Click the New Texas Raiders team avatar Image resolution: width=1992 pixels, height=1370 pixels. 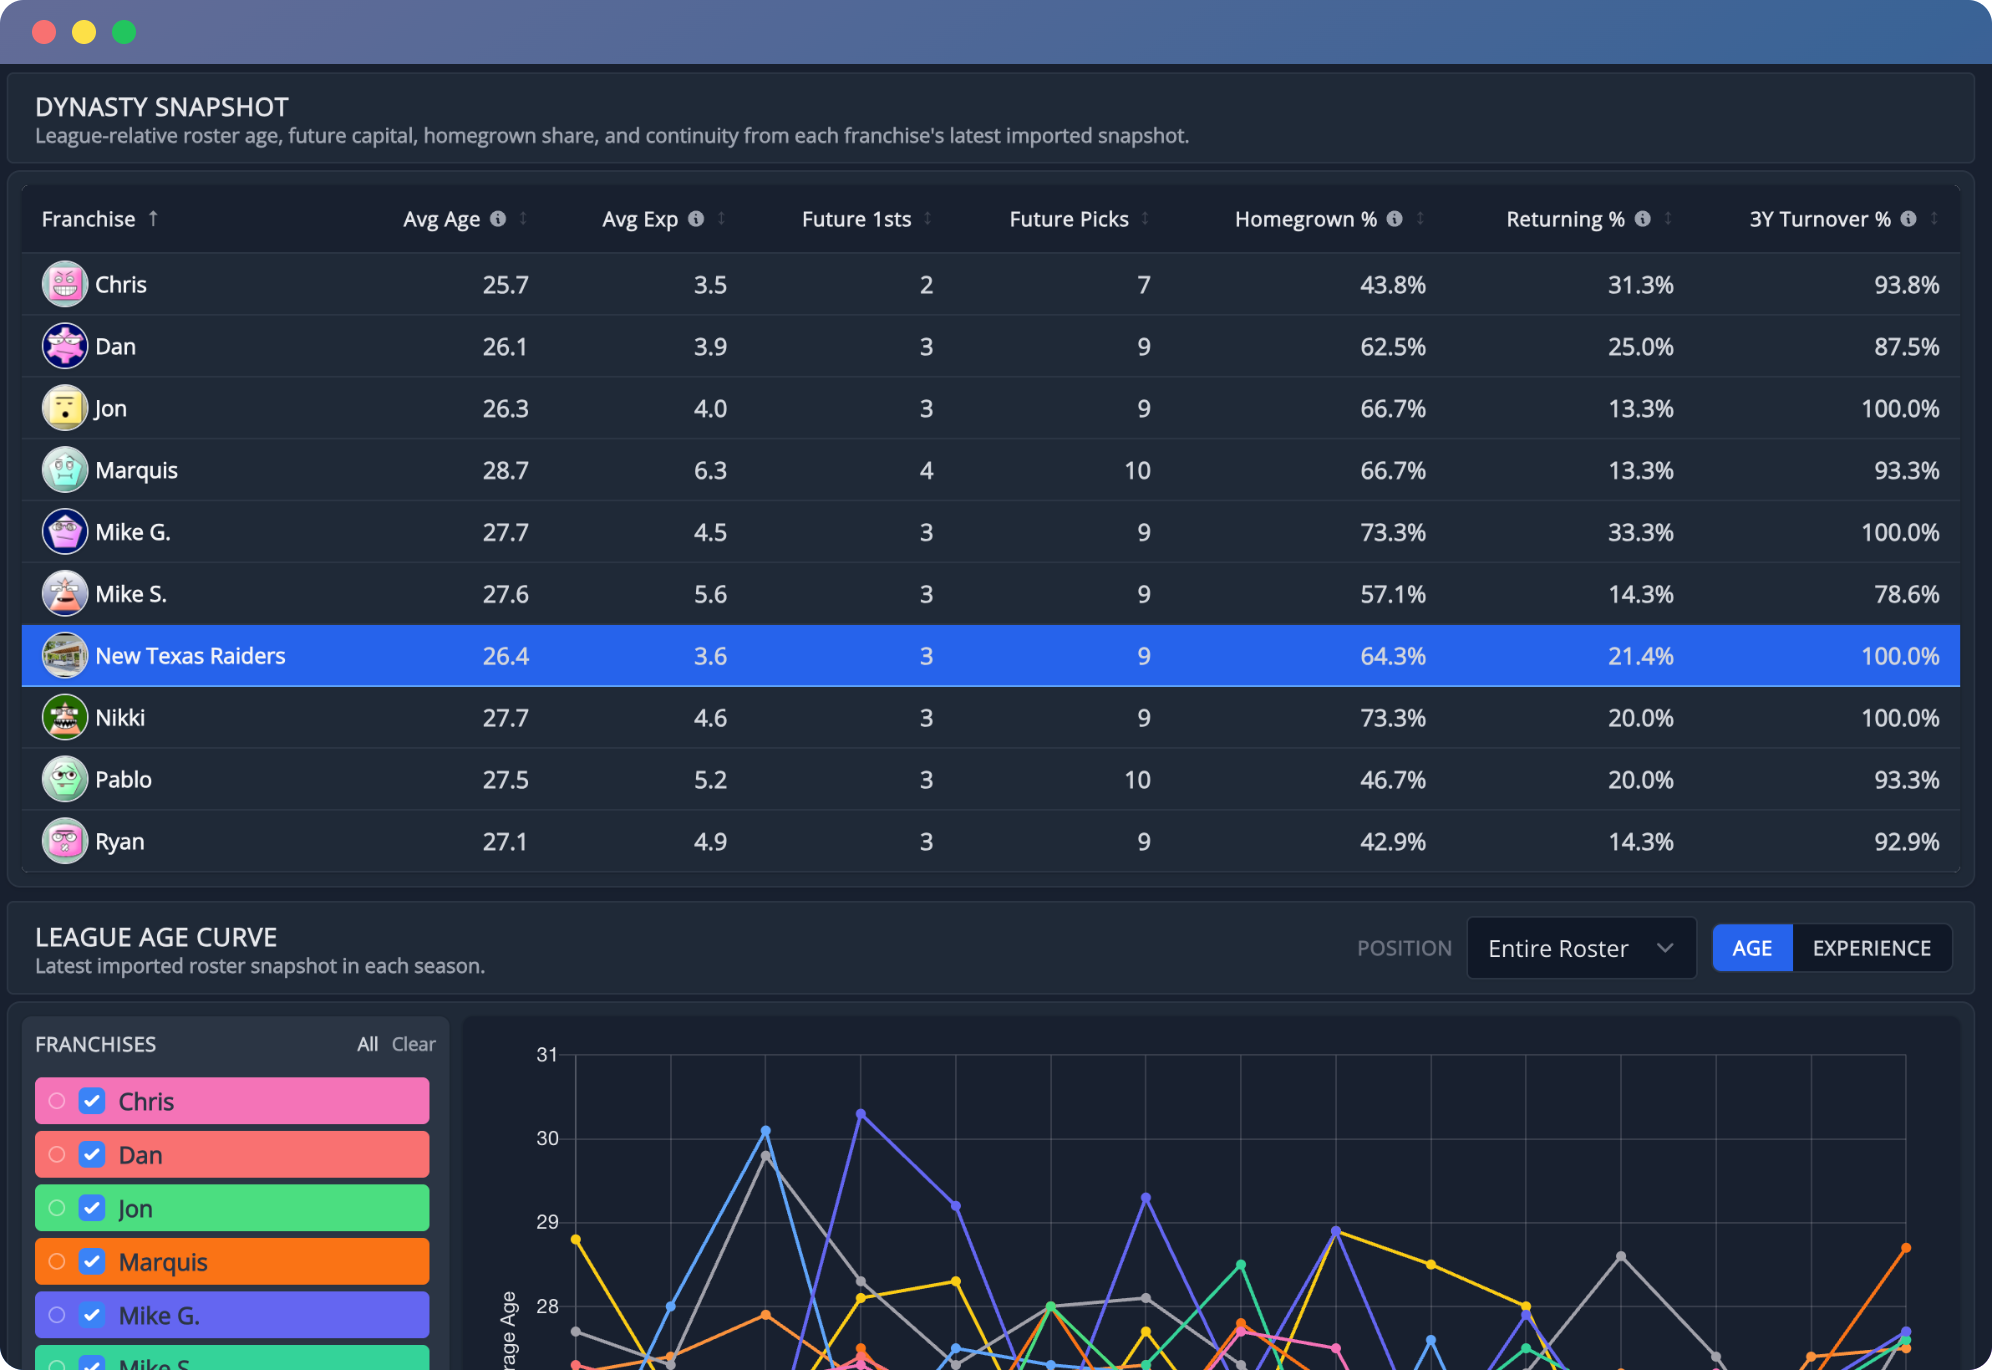pos(65,656)
